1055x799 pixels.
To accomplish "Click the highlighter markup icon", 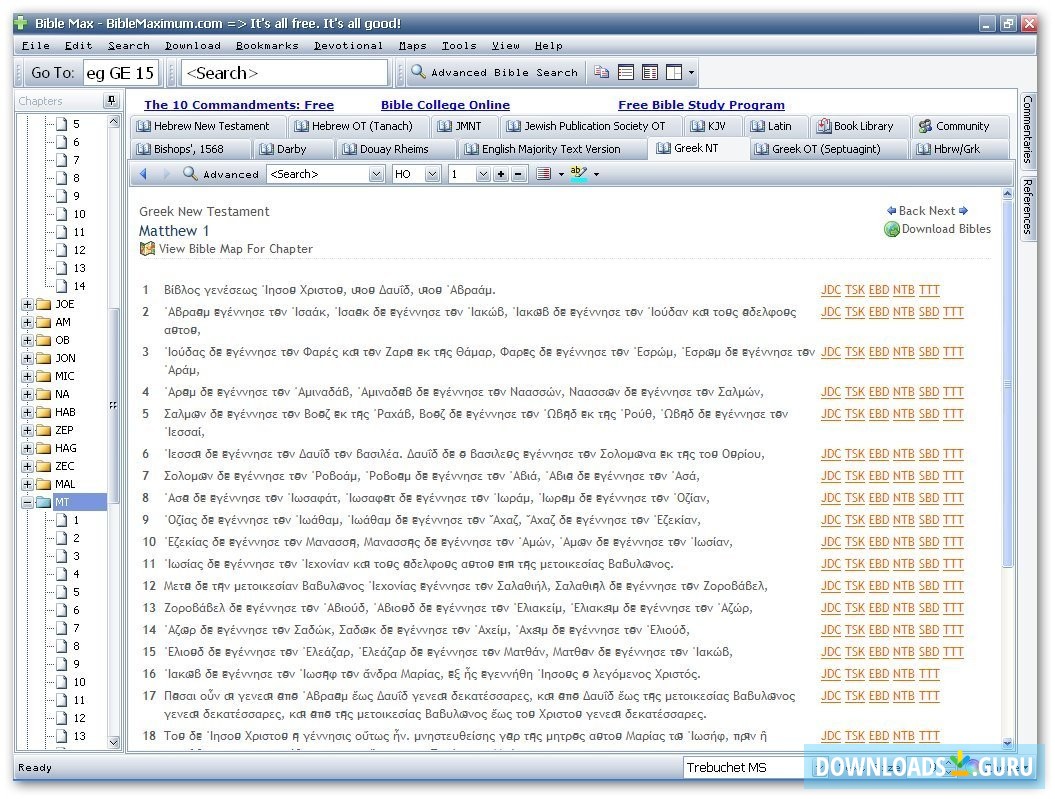I will pos(579,174).
